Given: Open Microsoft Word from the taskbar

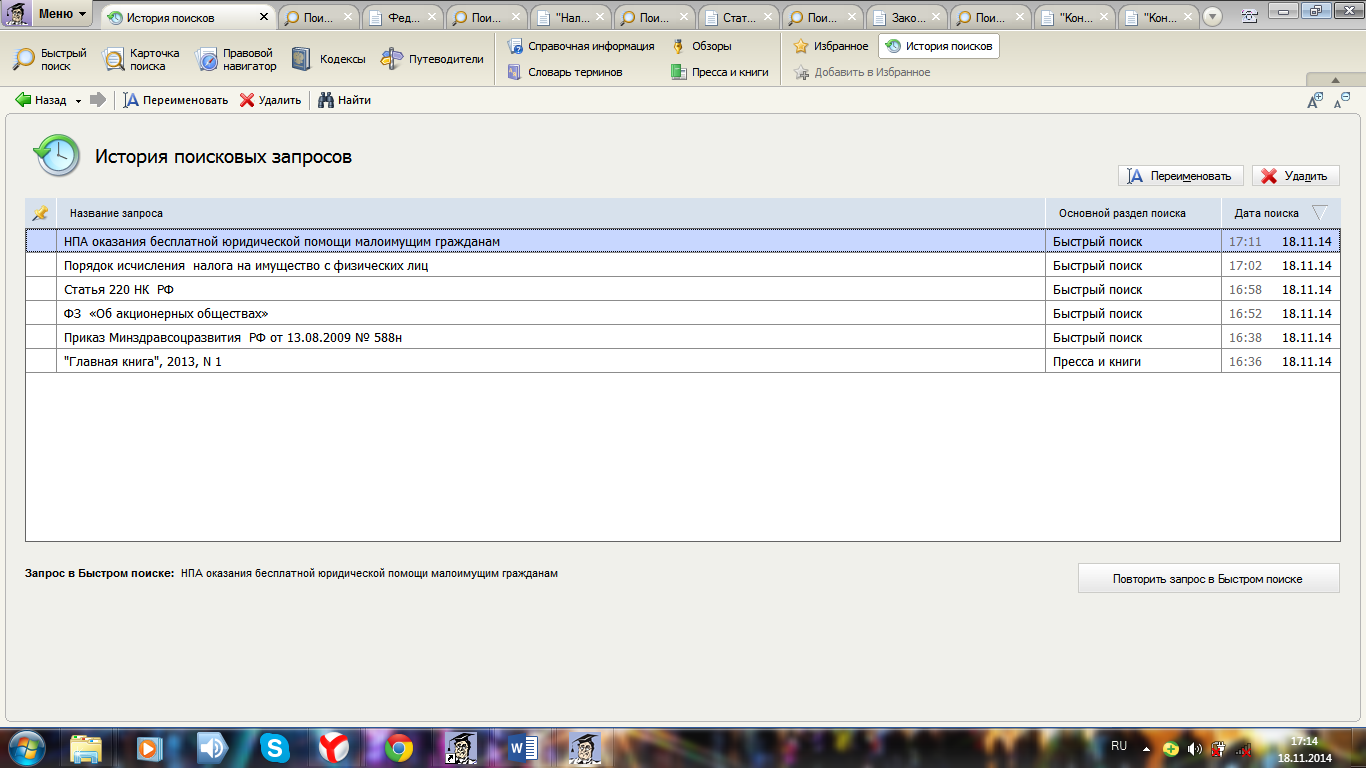Looking at the screenshot, I should [522, 747].
